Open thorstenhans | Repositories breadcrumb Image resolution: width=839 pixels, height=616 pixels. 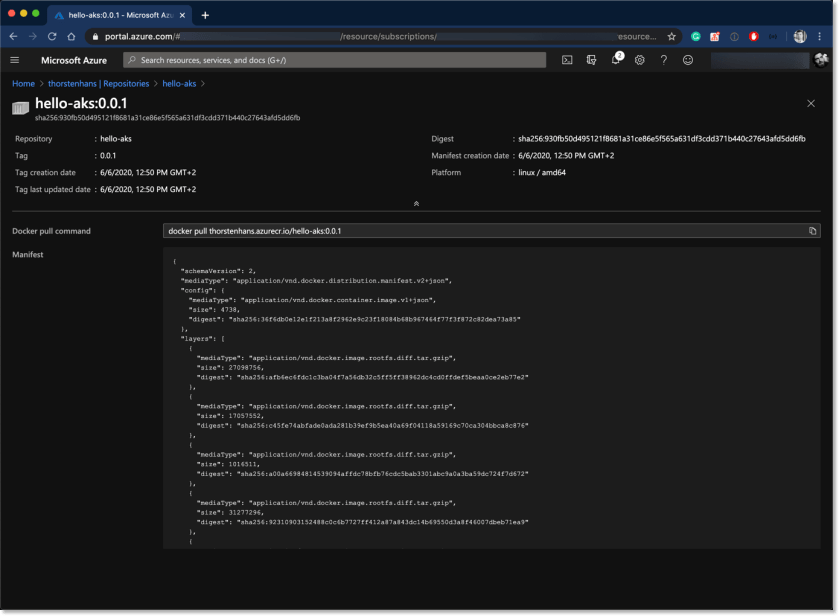[x=98, y=83]
